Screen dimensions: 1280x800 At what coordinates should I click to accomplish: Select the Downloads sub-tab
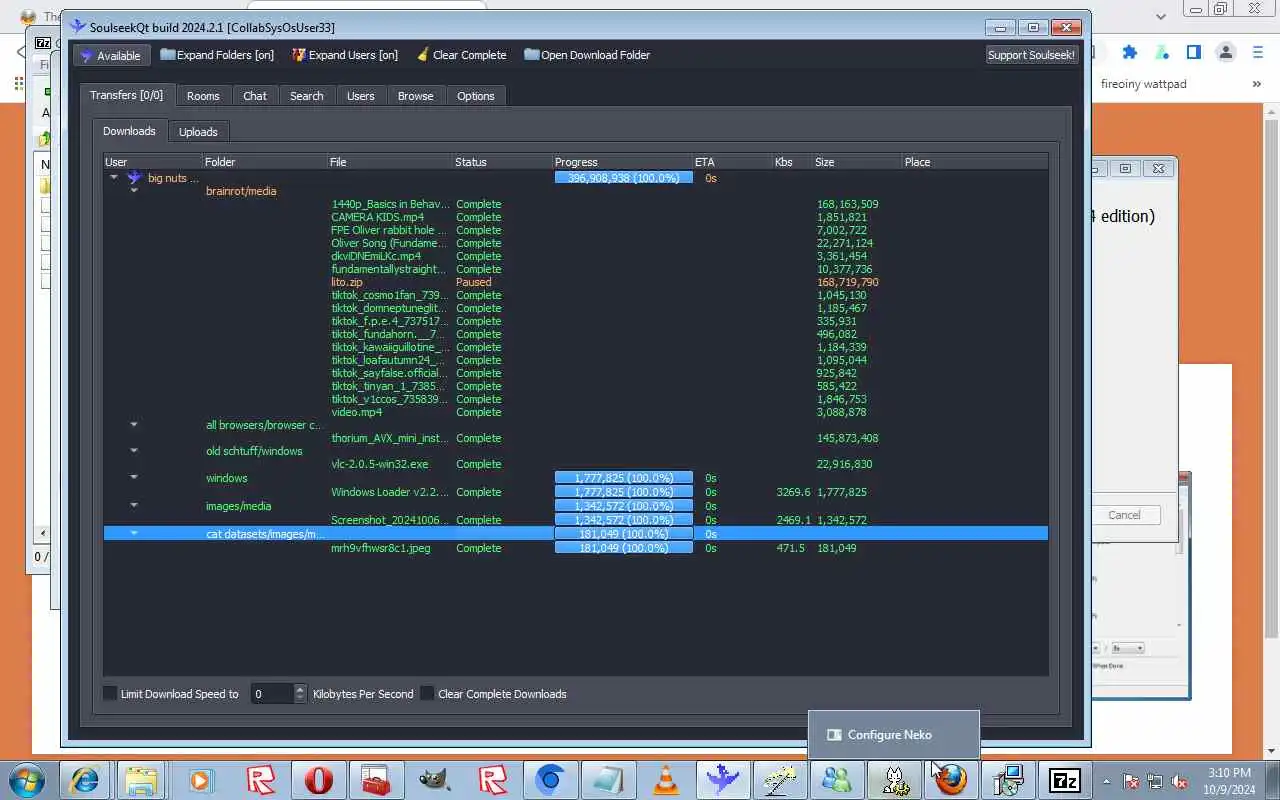point(129,131)
